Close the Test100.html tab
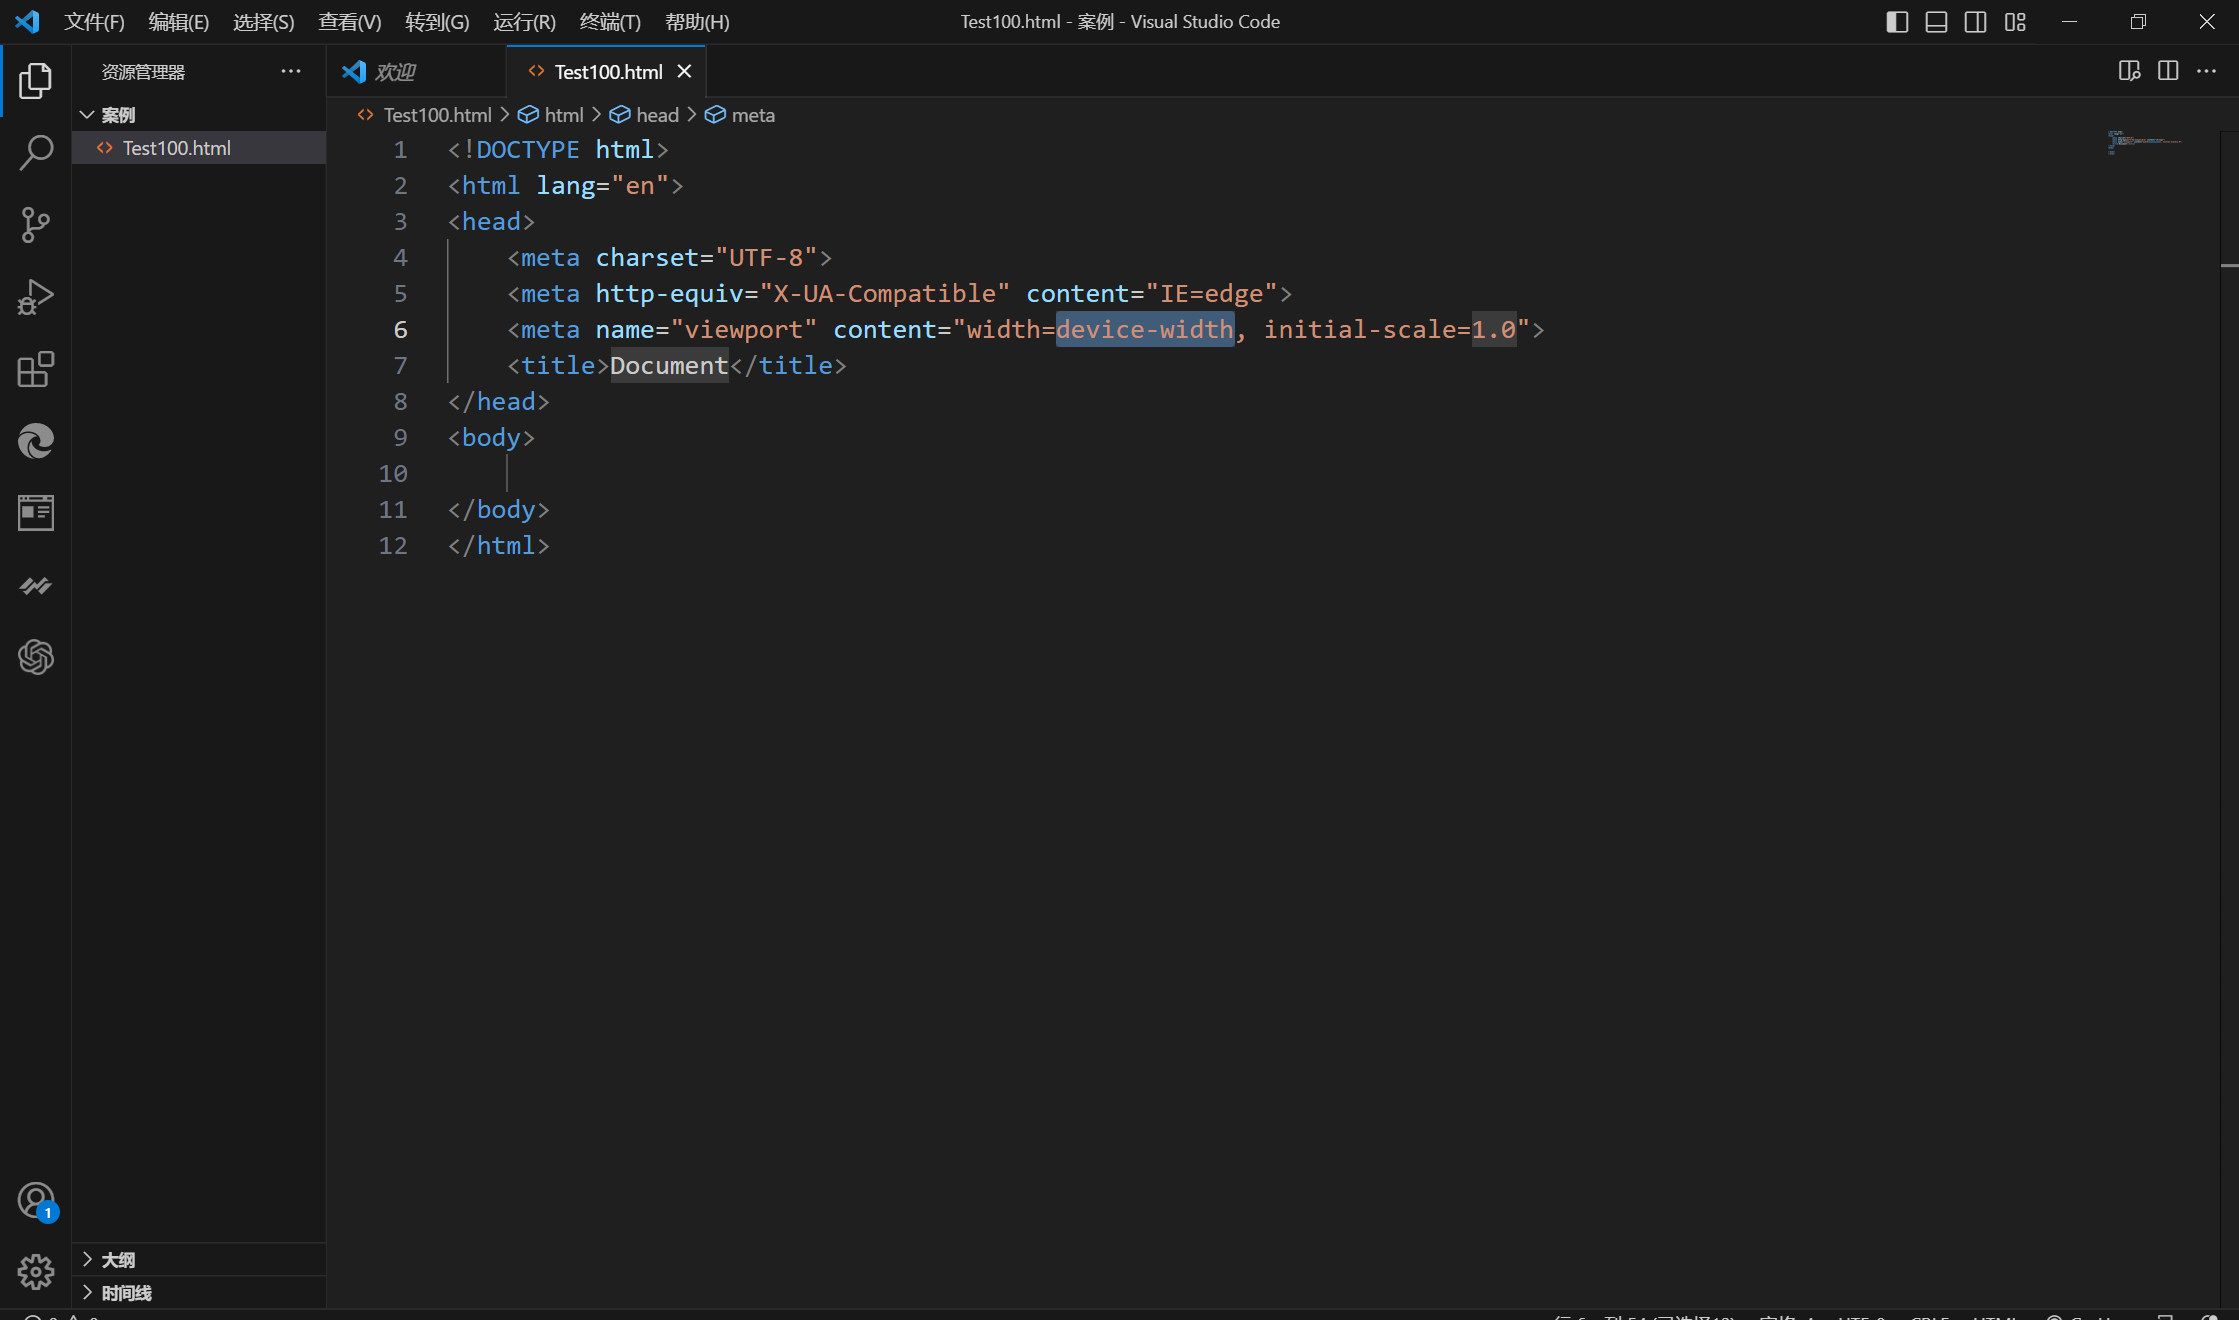This screenshot has height=1320, width=2239. click(684, 71)
